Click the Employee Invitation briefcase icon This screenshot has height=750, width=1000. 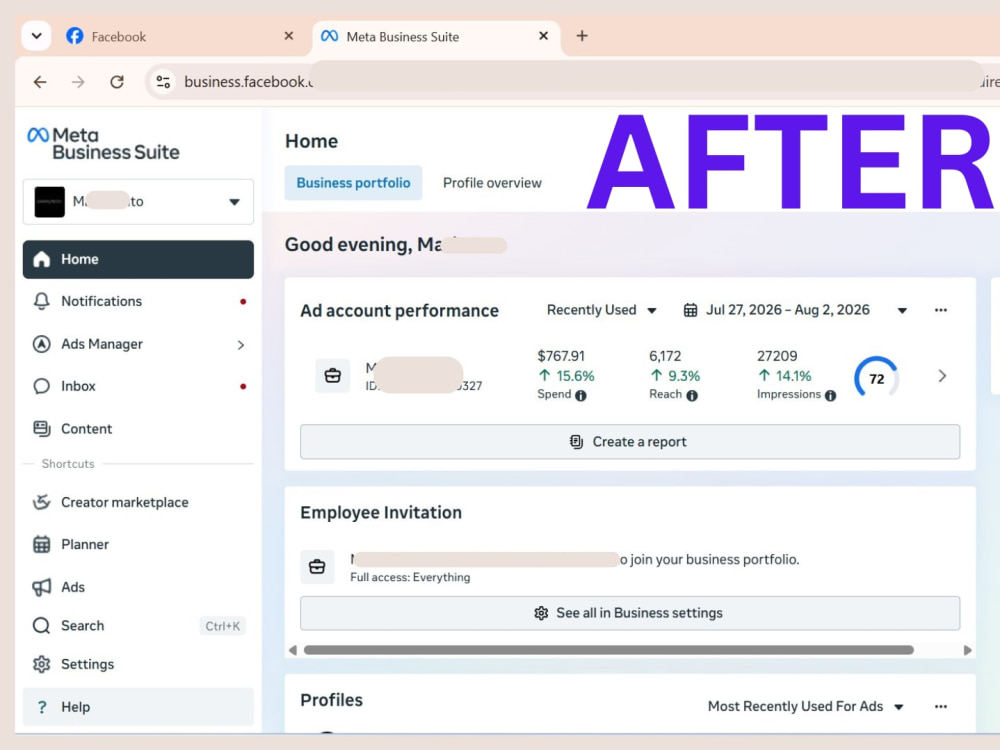[317, 566]
